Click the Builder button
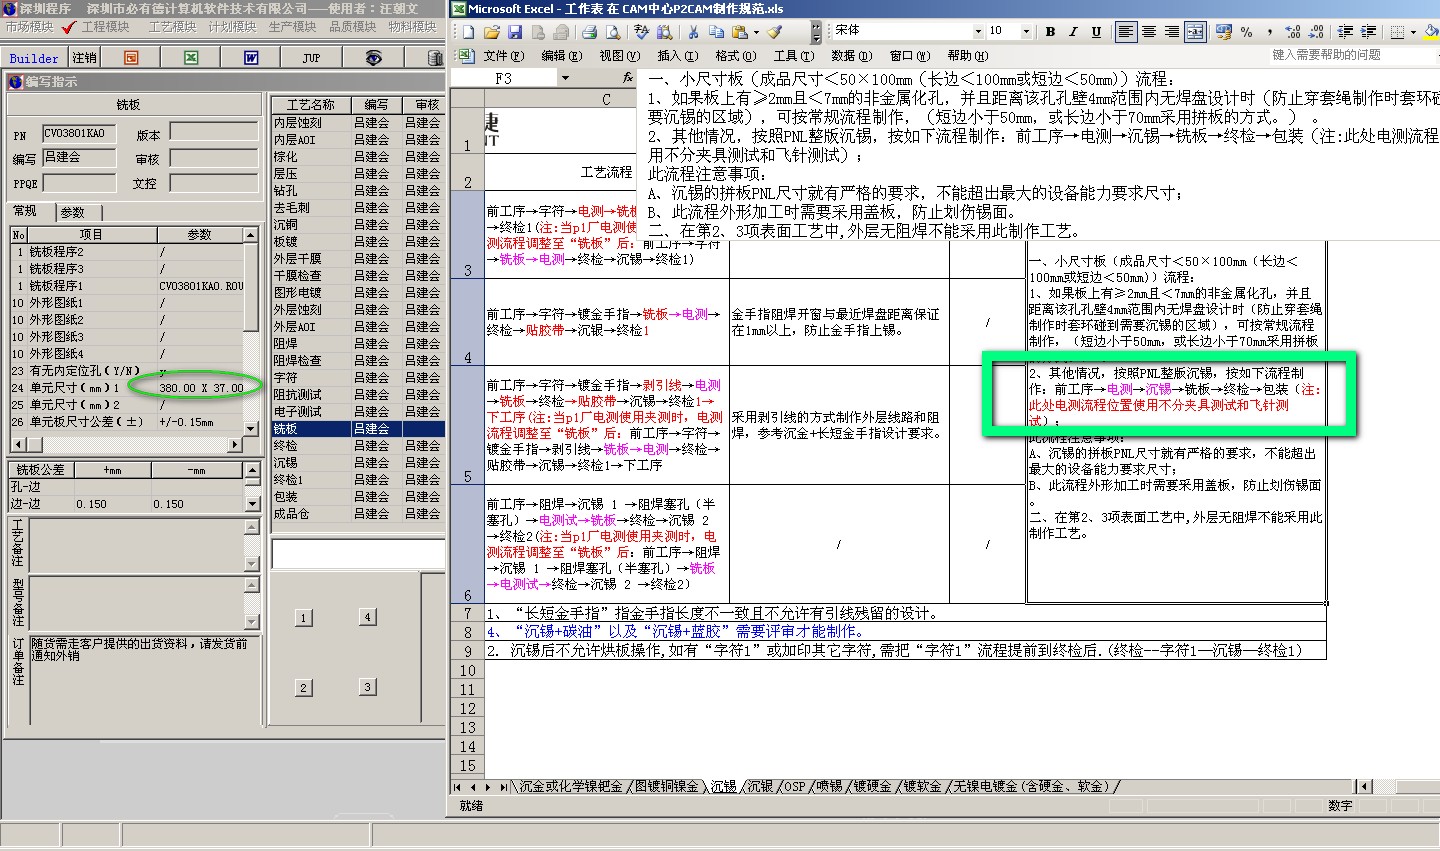 (x=34, y=58)
